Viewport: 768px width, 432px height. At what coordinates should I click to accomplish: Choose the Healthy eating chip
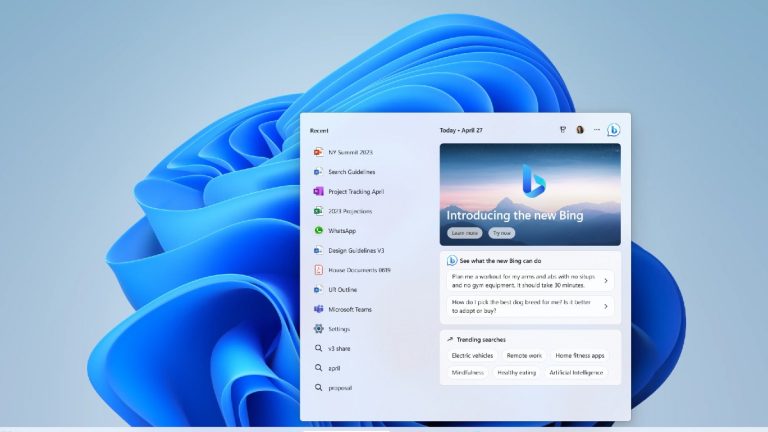[x=517, y=373]
